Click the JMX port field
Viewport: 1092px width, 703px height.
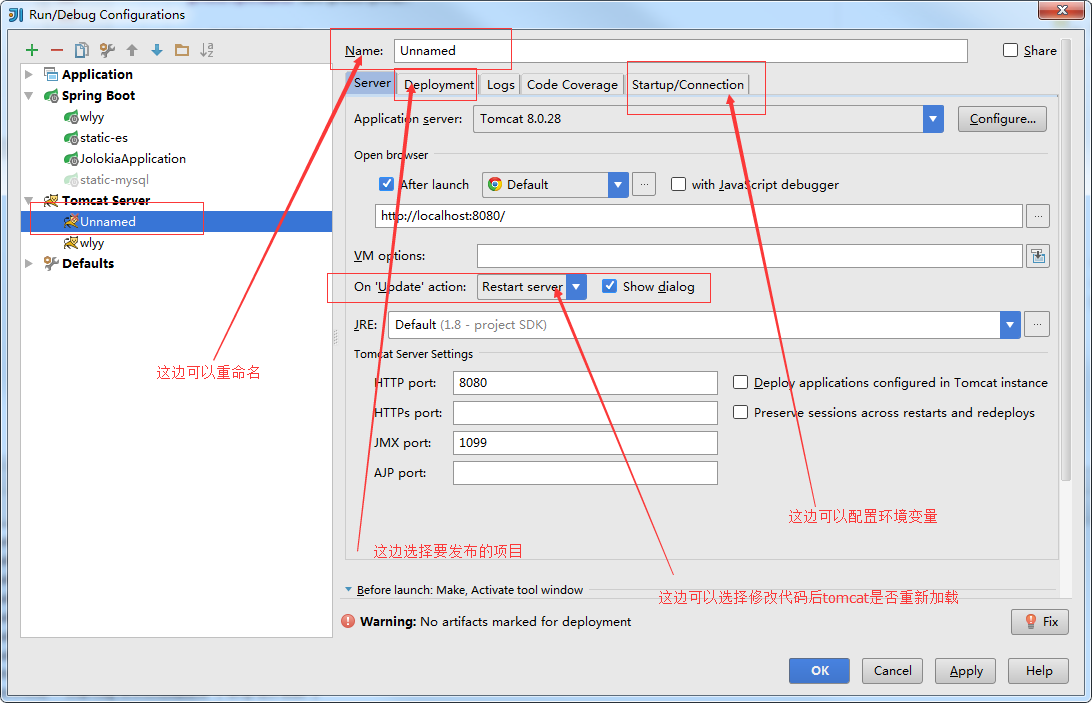tap(585, 442)
